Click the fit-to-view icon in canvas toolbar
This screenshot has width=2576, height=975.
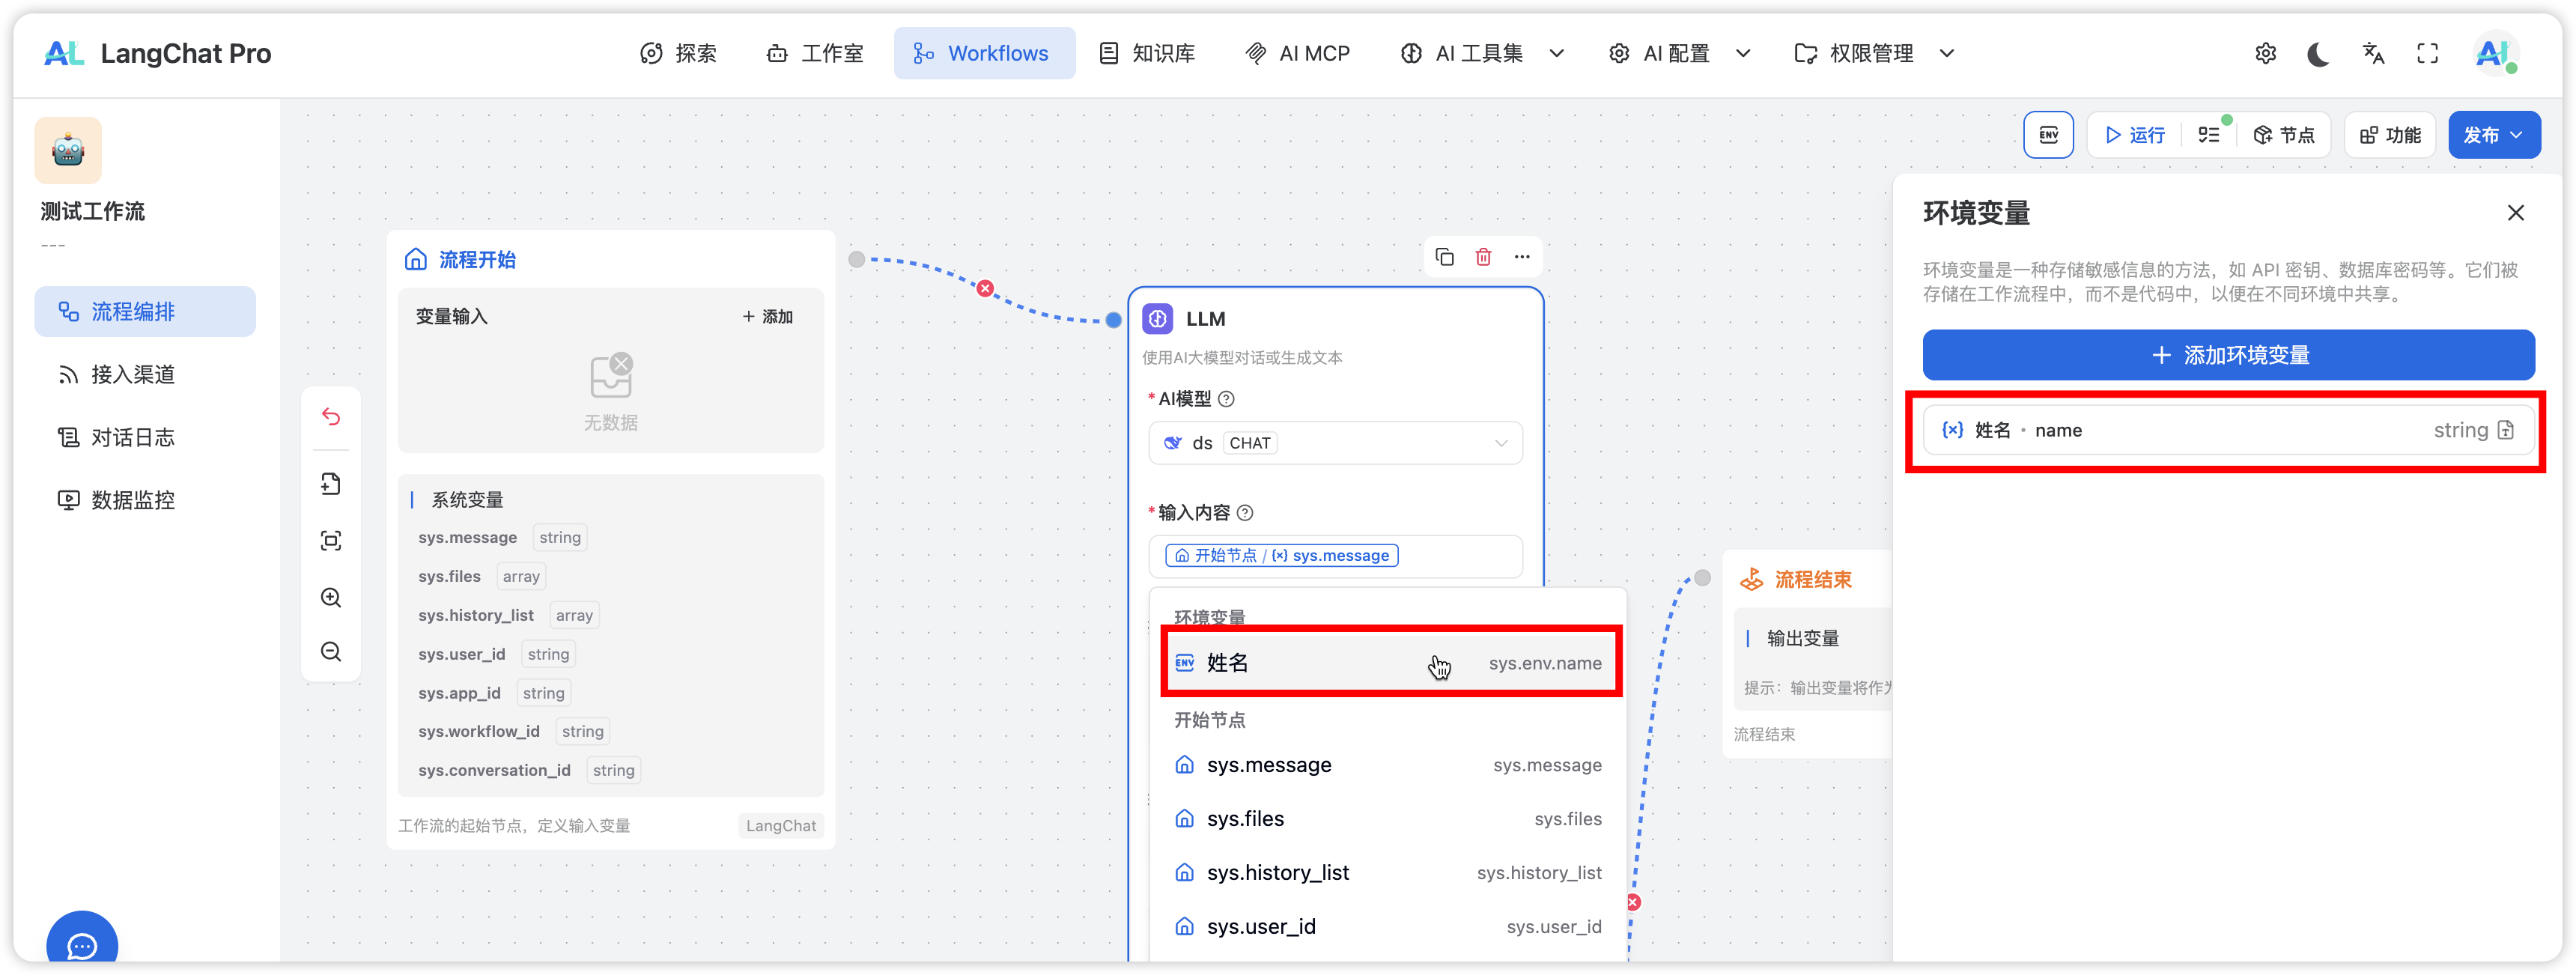point(331,541)
